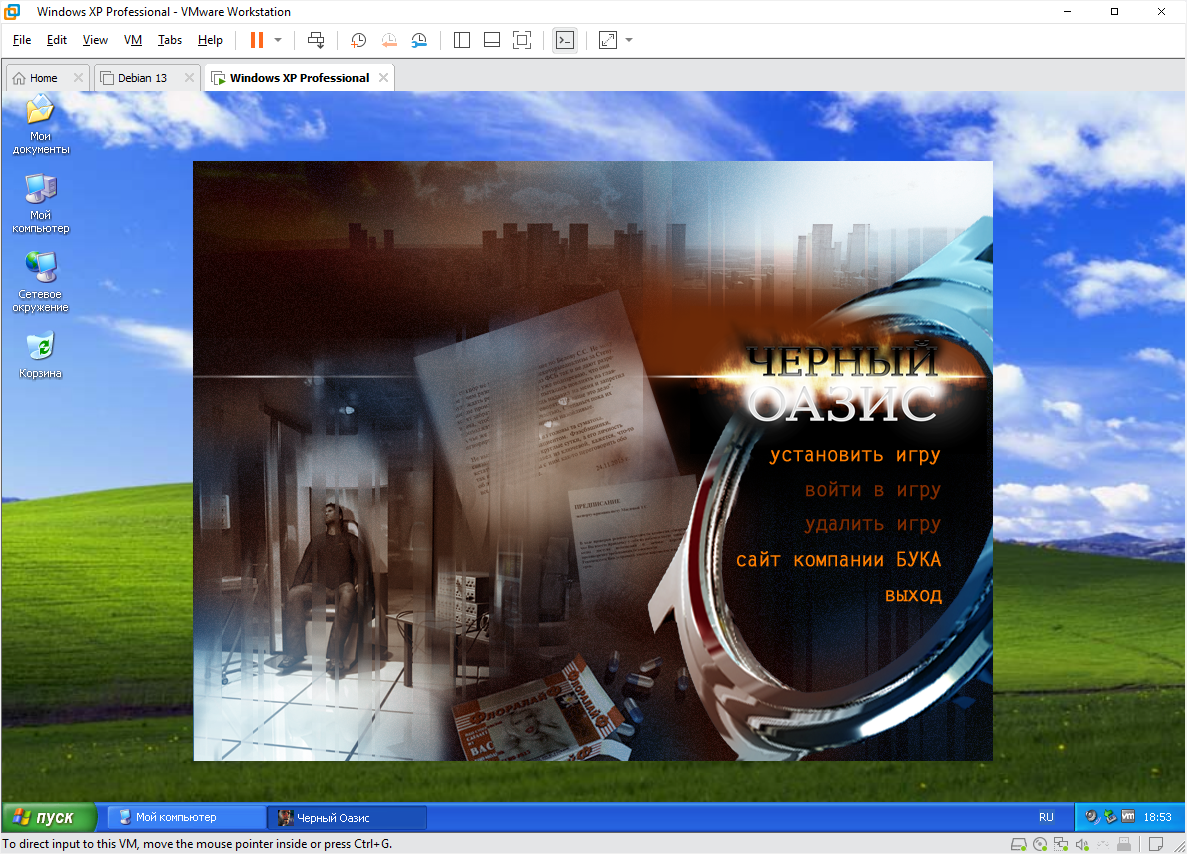Open the snapshot manager icon
1187x854 pixels.
[x=420, y=40]
